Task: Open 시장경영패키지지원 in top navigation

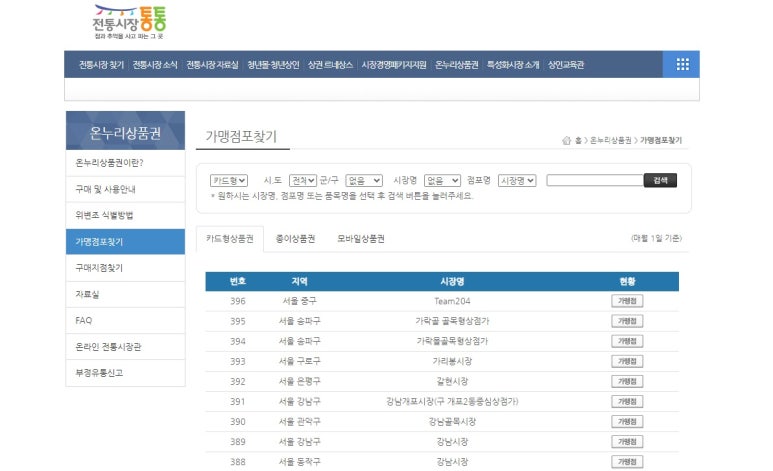Action: (394, 65)
